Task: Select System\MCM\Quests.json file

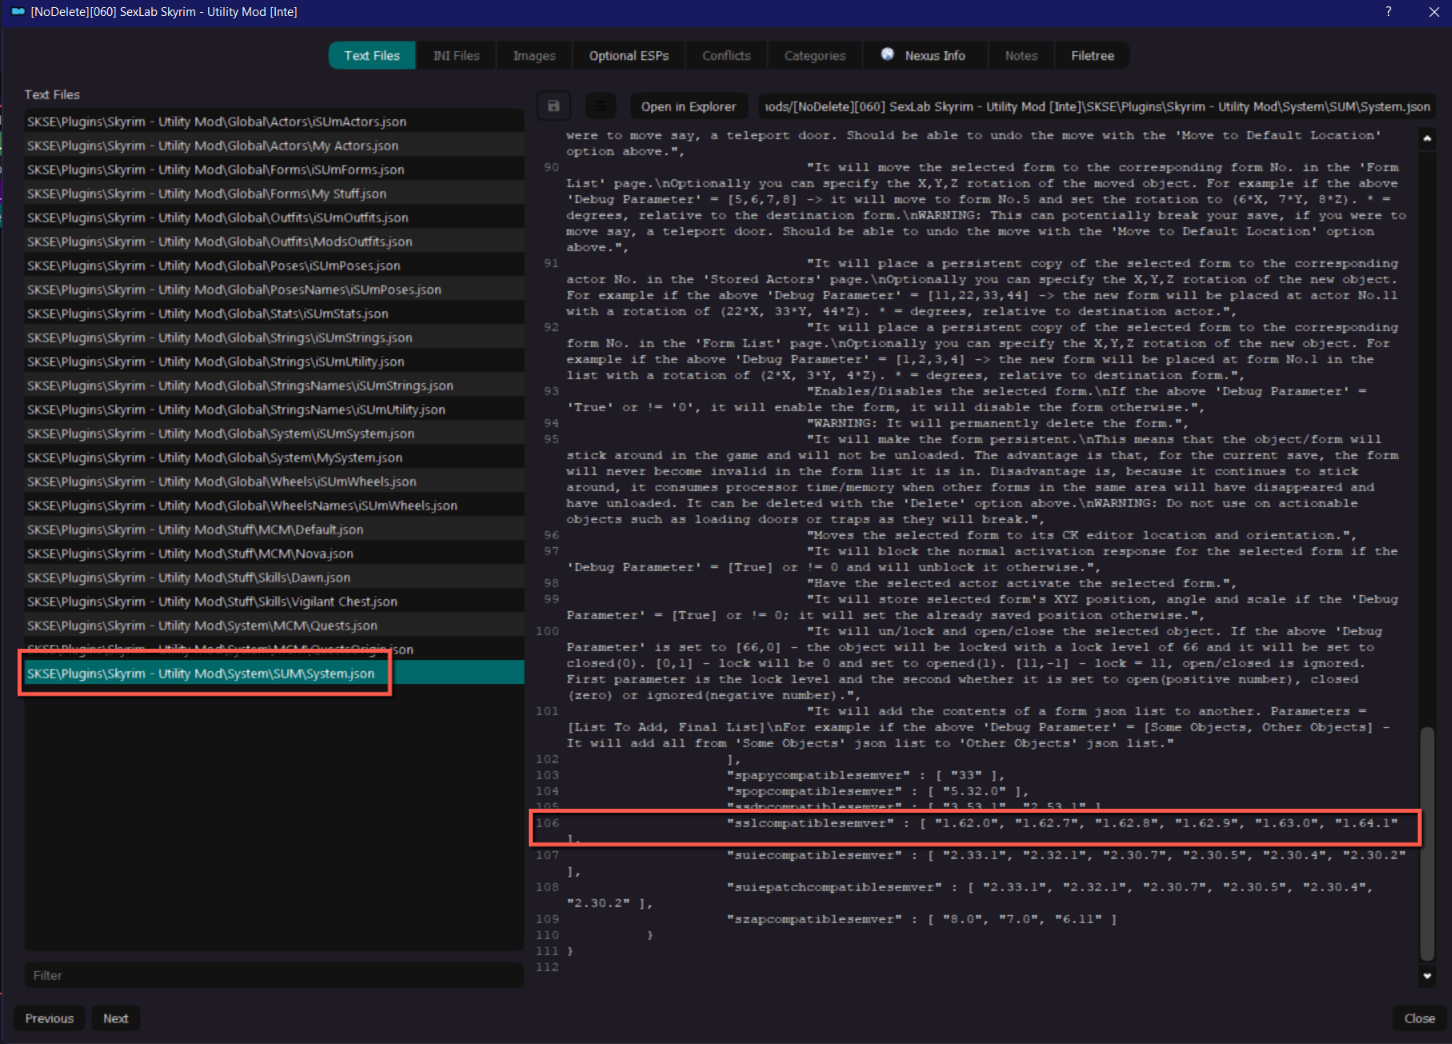Action: tap(274, 625)
